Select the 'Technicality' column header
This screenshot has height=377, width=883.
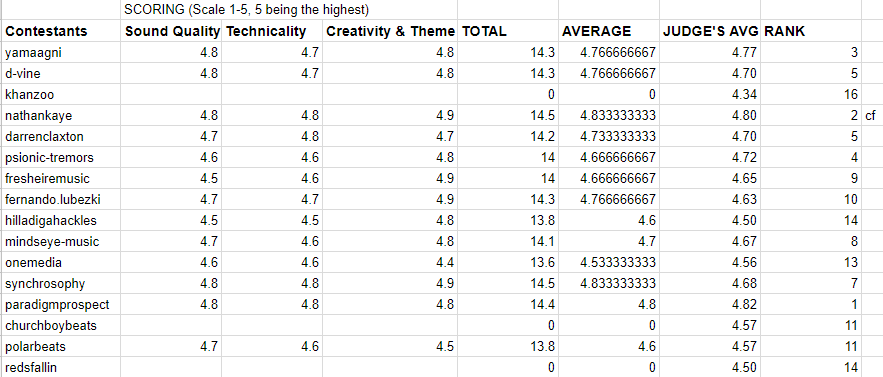tap(272, 31)
